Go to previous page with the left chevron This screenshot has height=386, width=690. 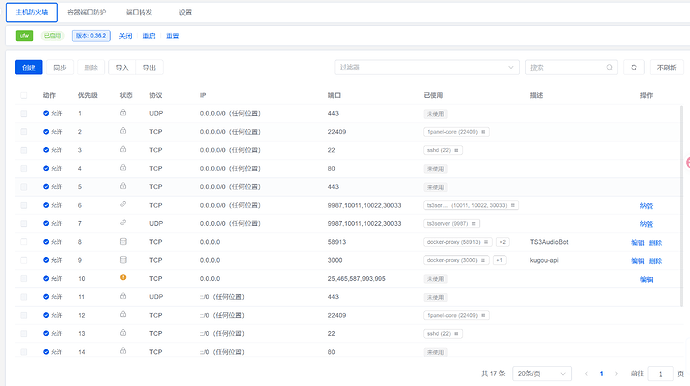[586, 374]
